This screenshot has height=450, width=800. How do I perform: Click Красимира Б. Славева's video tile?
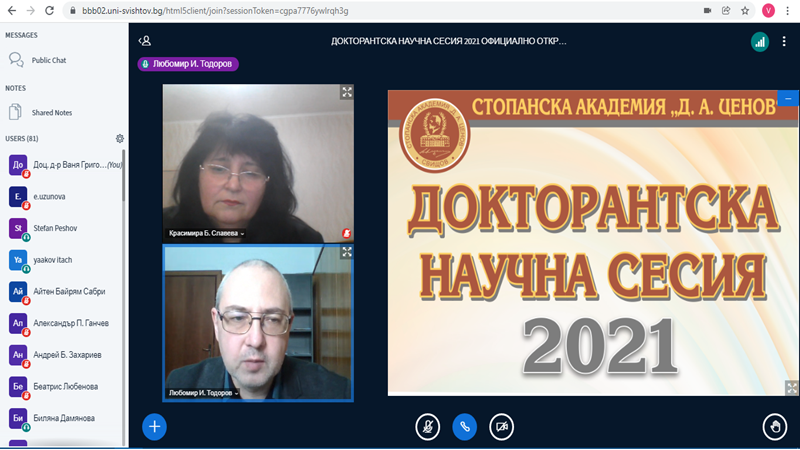[258, 163]
